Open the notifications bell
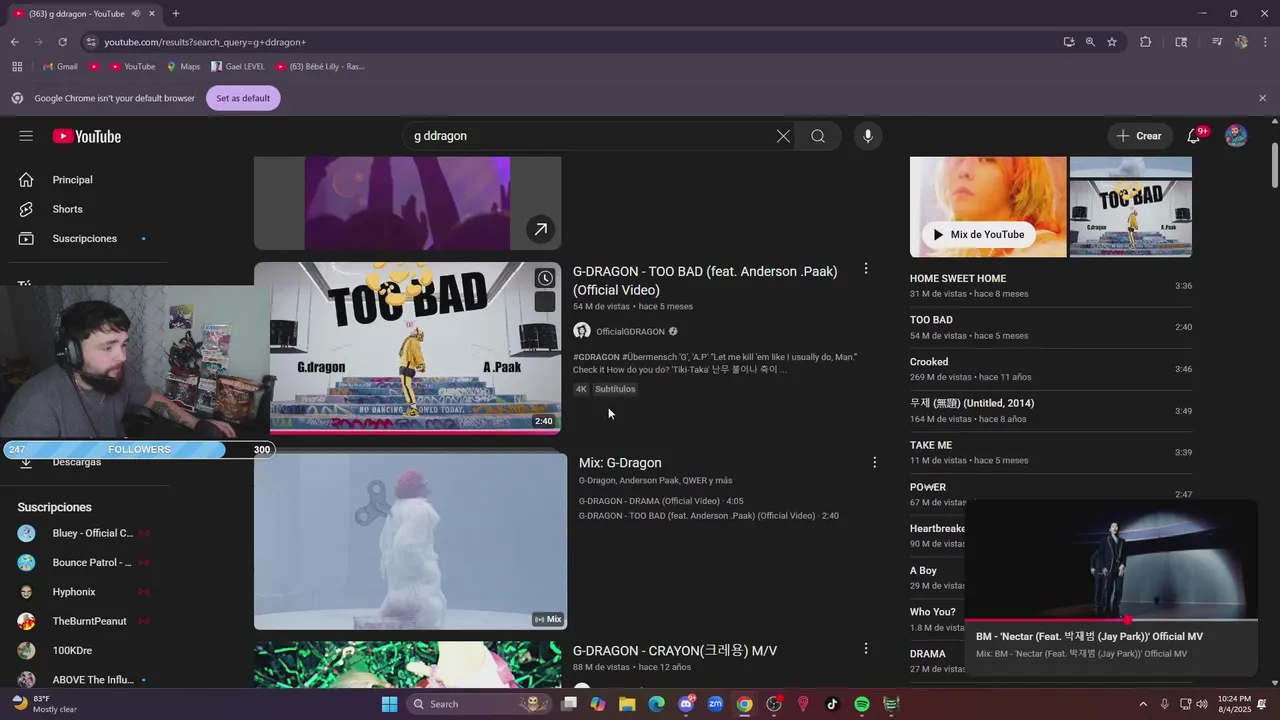Screen dimensions: 1280x720 (x=1194, y=136)
